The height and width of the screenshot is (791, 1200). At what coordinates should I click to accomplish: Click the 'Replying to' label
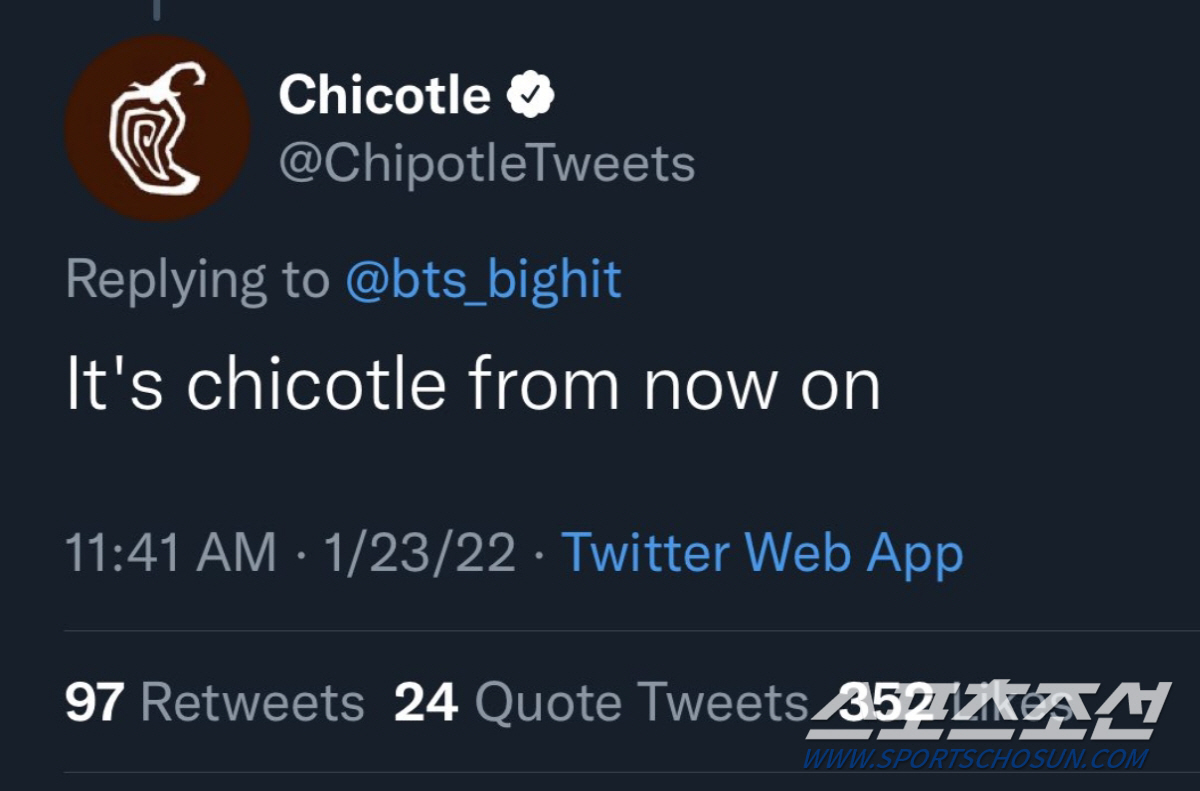(x=197, y=280)
